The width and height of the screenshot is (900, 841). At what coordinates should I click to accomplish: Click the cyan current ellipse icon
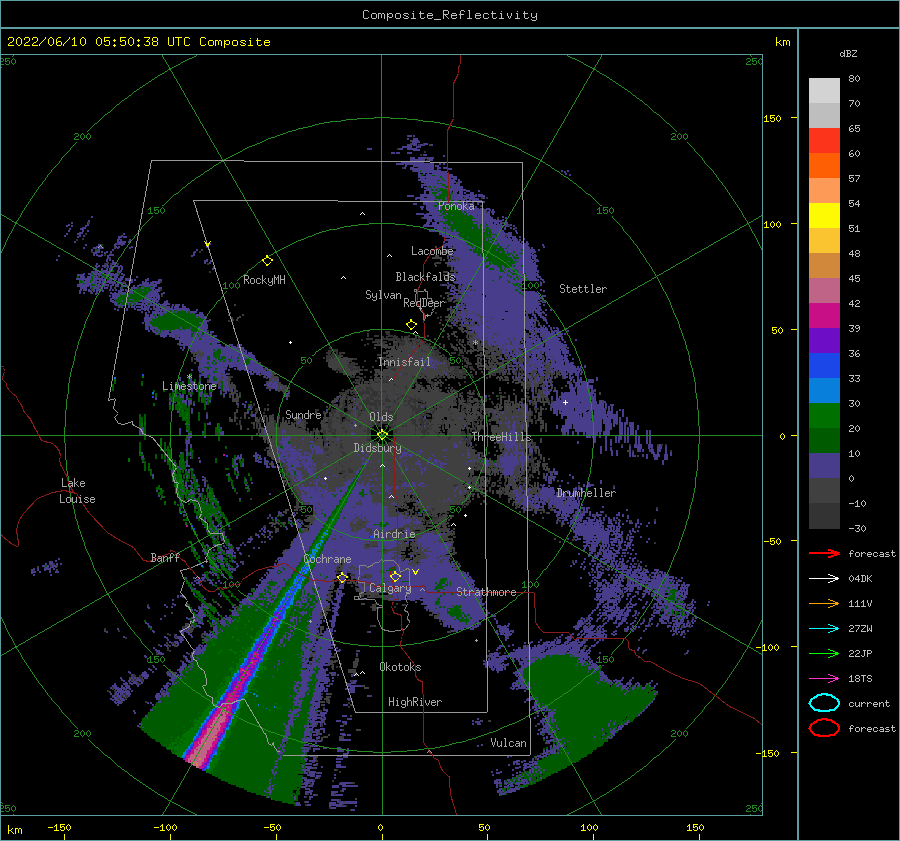(x=824, y=703)
